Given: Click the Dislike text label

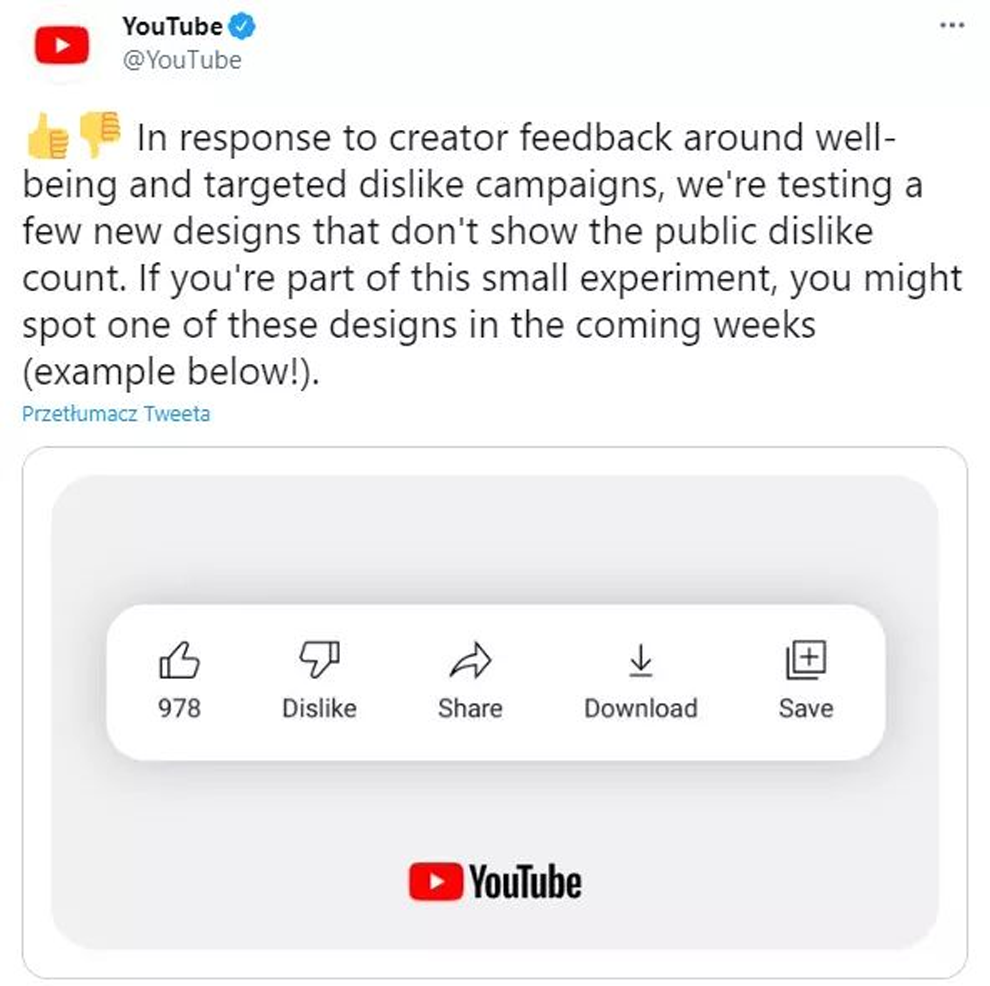Looking at the screenshot, I should pos(319,708).
